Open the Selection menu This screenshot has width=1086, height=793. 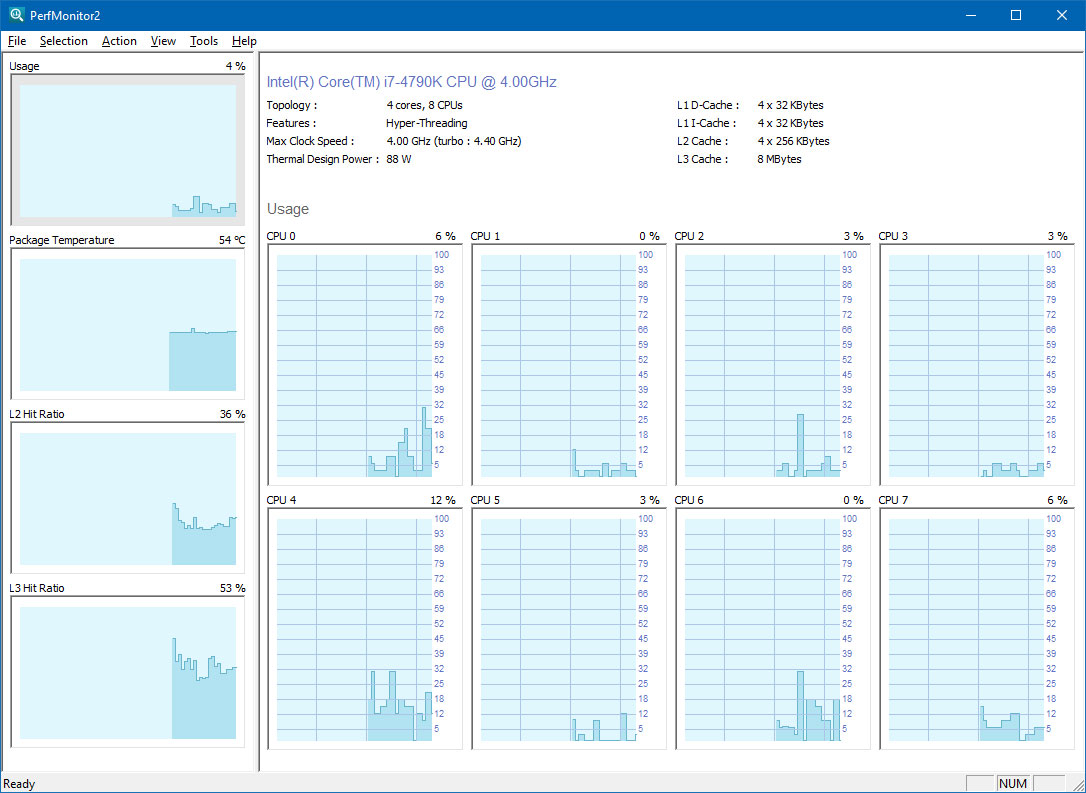click(x=64, y=41)
